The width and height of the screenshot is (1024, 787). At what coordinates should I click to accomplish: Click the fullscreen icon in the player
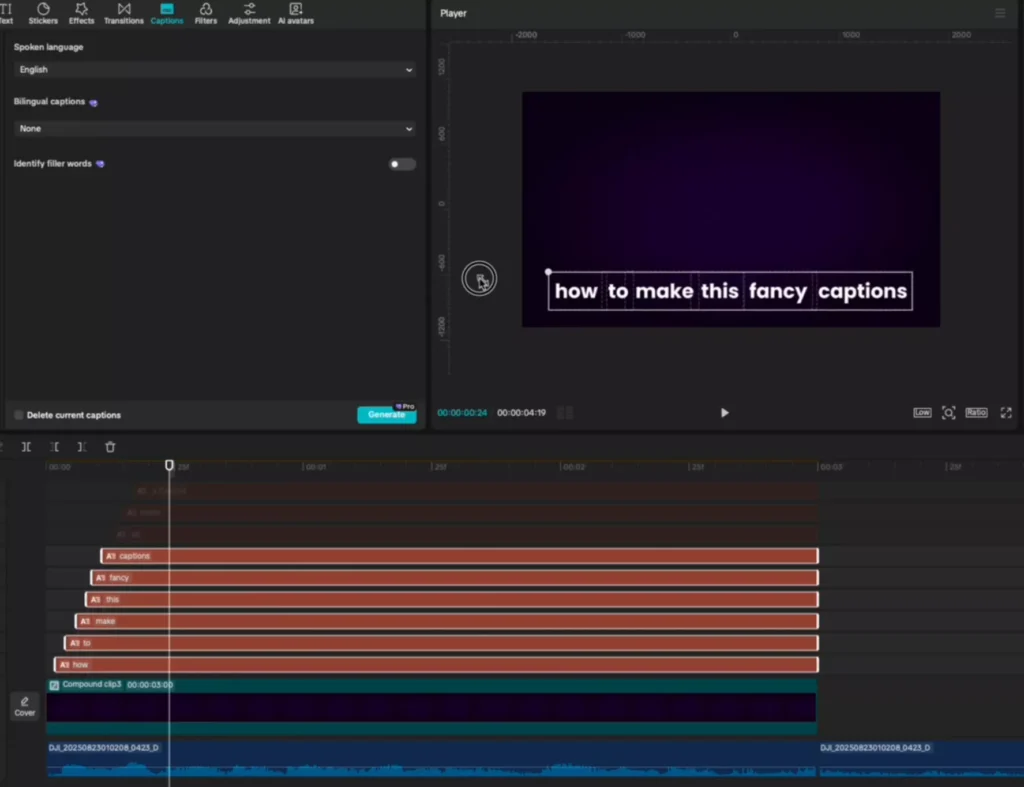tap(1006, 413)
